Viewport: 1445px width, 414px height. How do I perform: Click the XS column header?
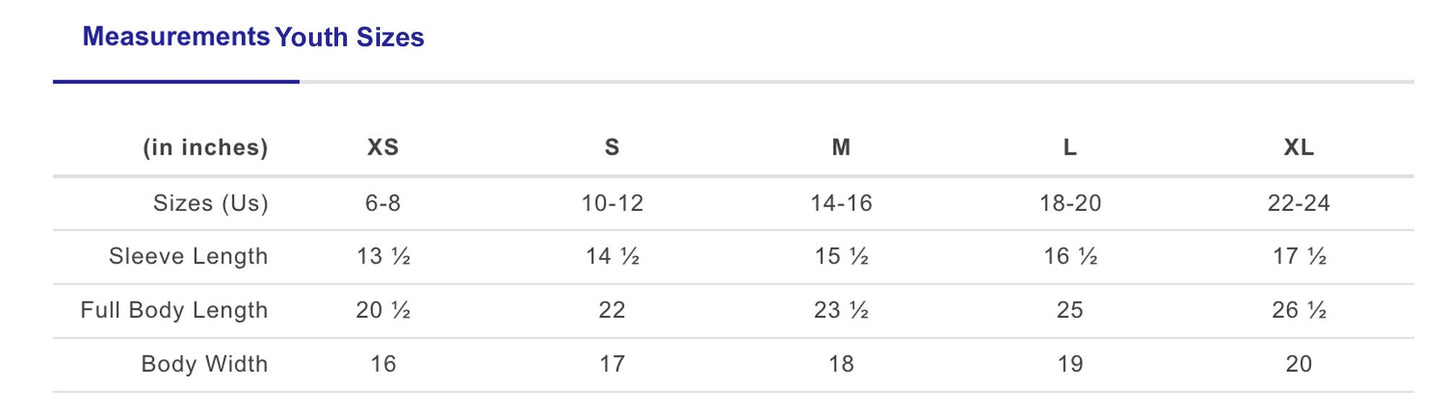pyautogui.click(x=383, y=148)
